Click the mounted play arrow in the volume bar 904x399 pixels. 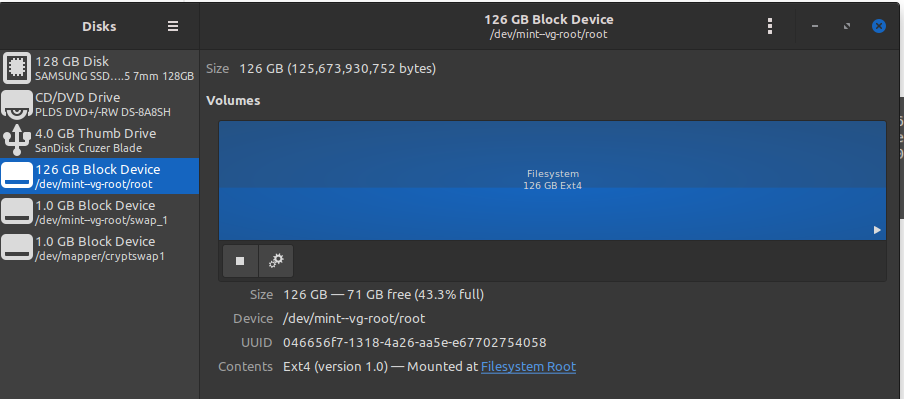click(x=877, y=230)
